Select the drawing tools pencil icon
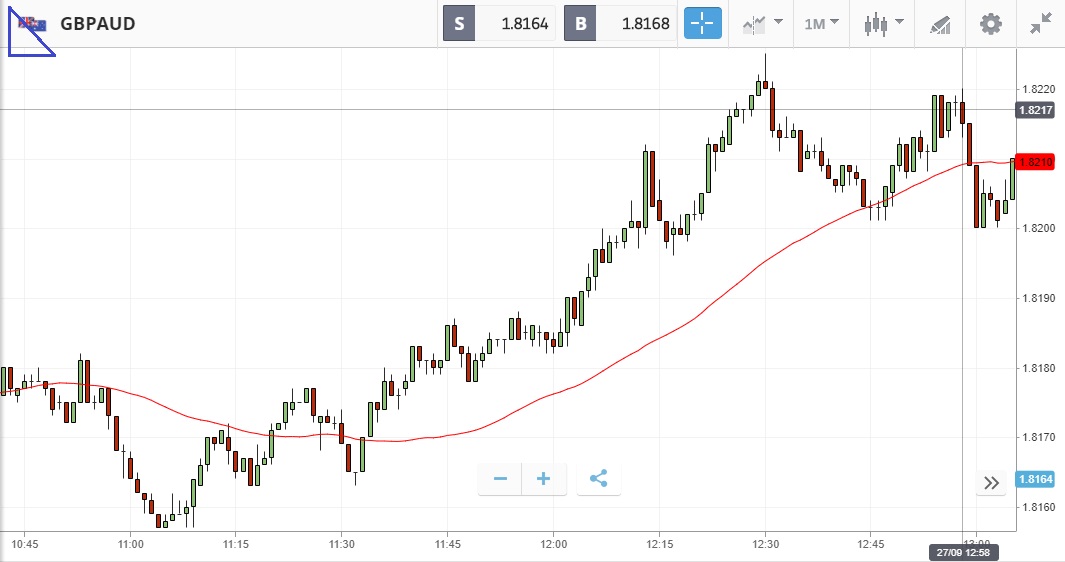This screenshot has height=562, width=1065. pyautogui.click(x=940, y=23)
